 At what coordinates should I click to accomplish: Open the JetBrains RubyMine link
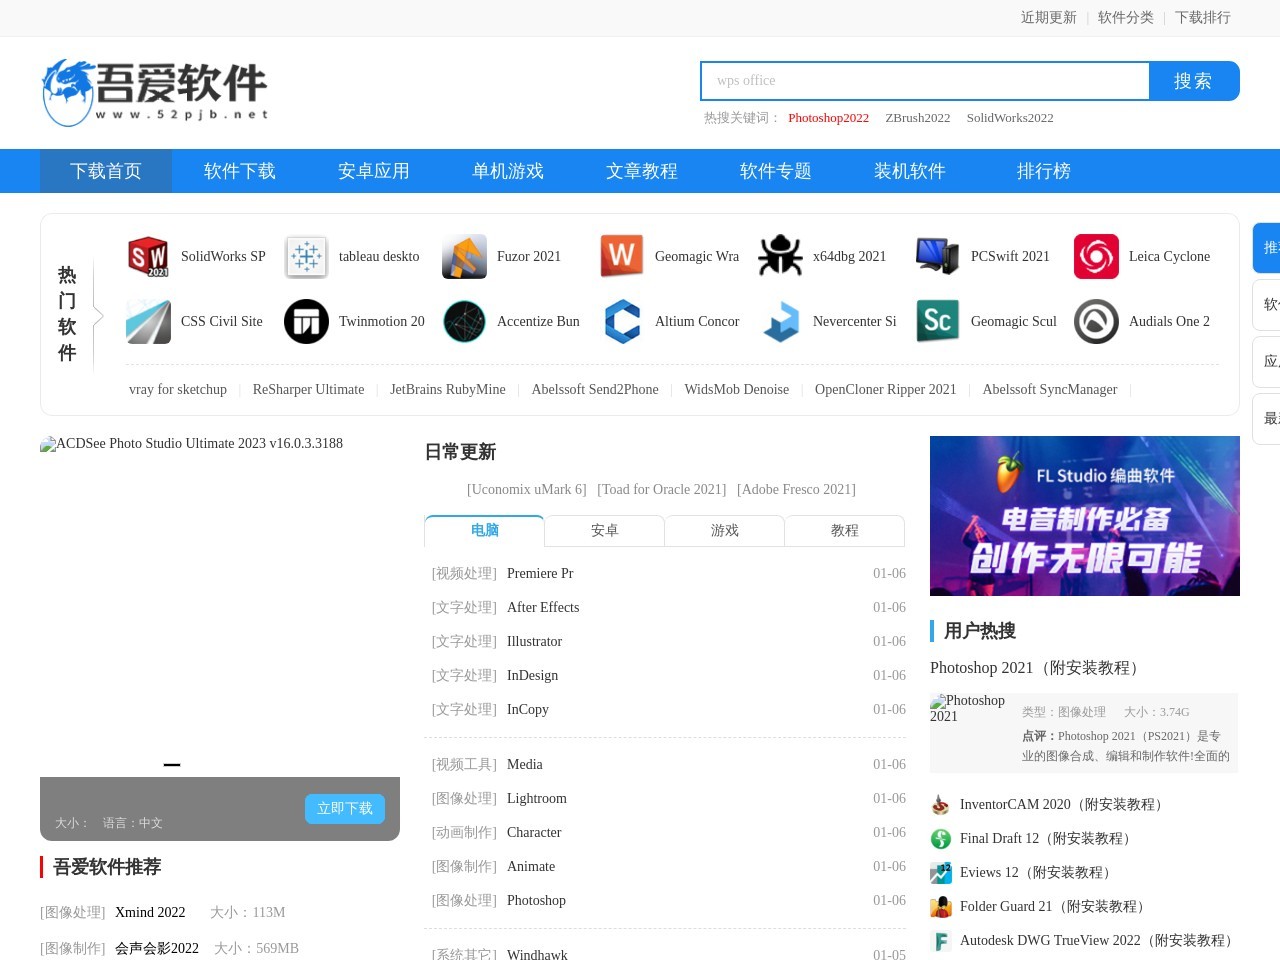pos(448,390)
